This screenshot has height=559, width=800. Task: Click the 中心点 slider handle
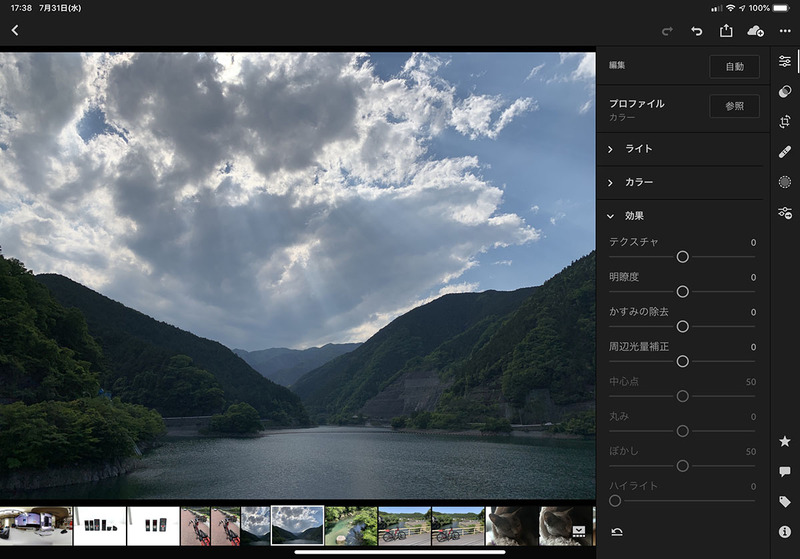(x=682, y=396)
